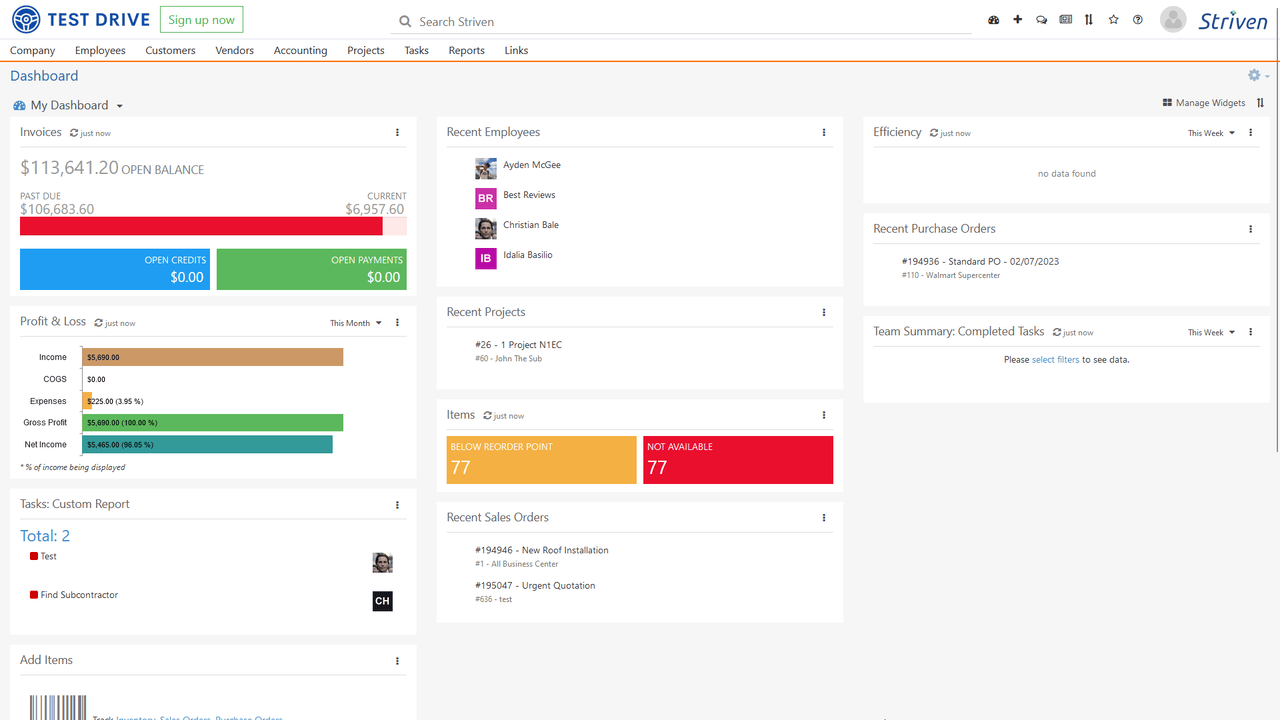
Task: Refresh the Items widget
Action: click(489, 414)
